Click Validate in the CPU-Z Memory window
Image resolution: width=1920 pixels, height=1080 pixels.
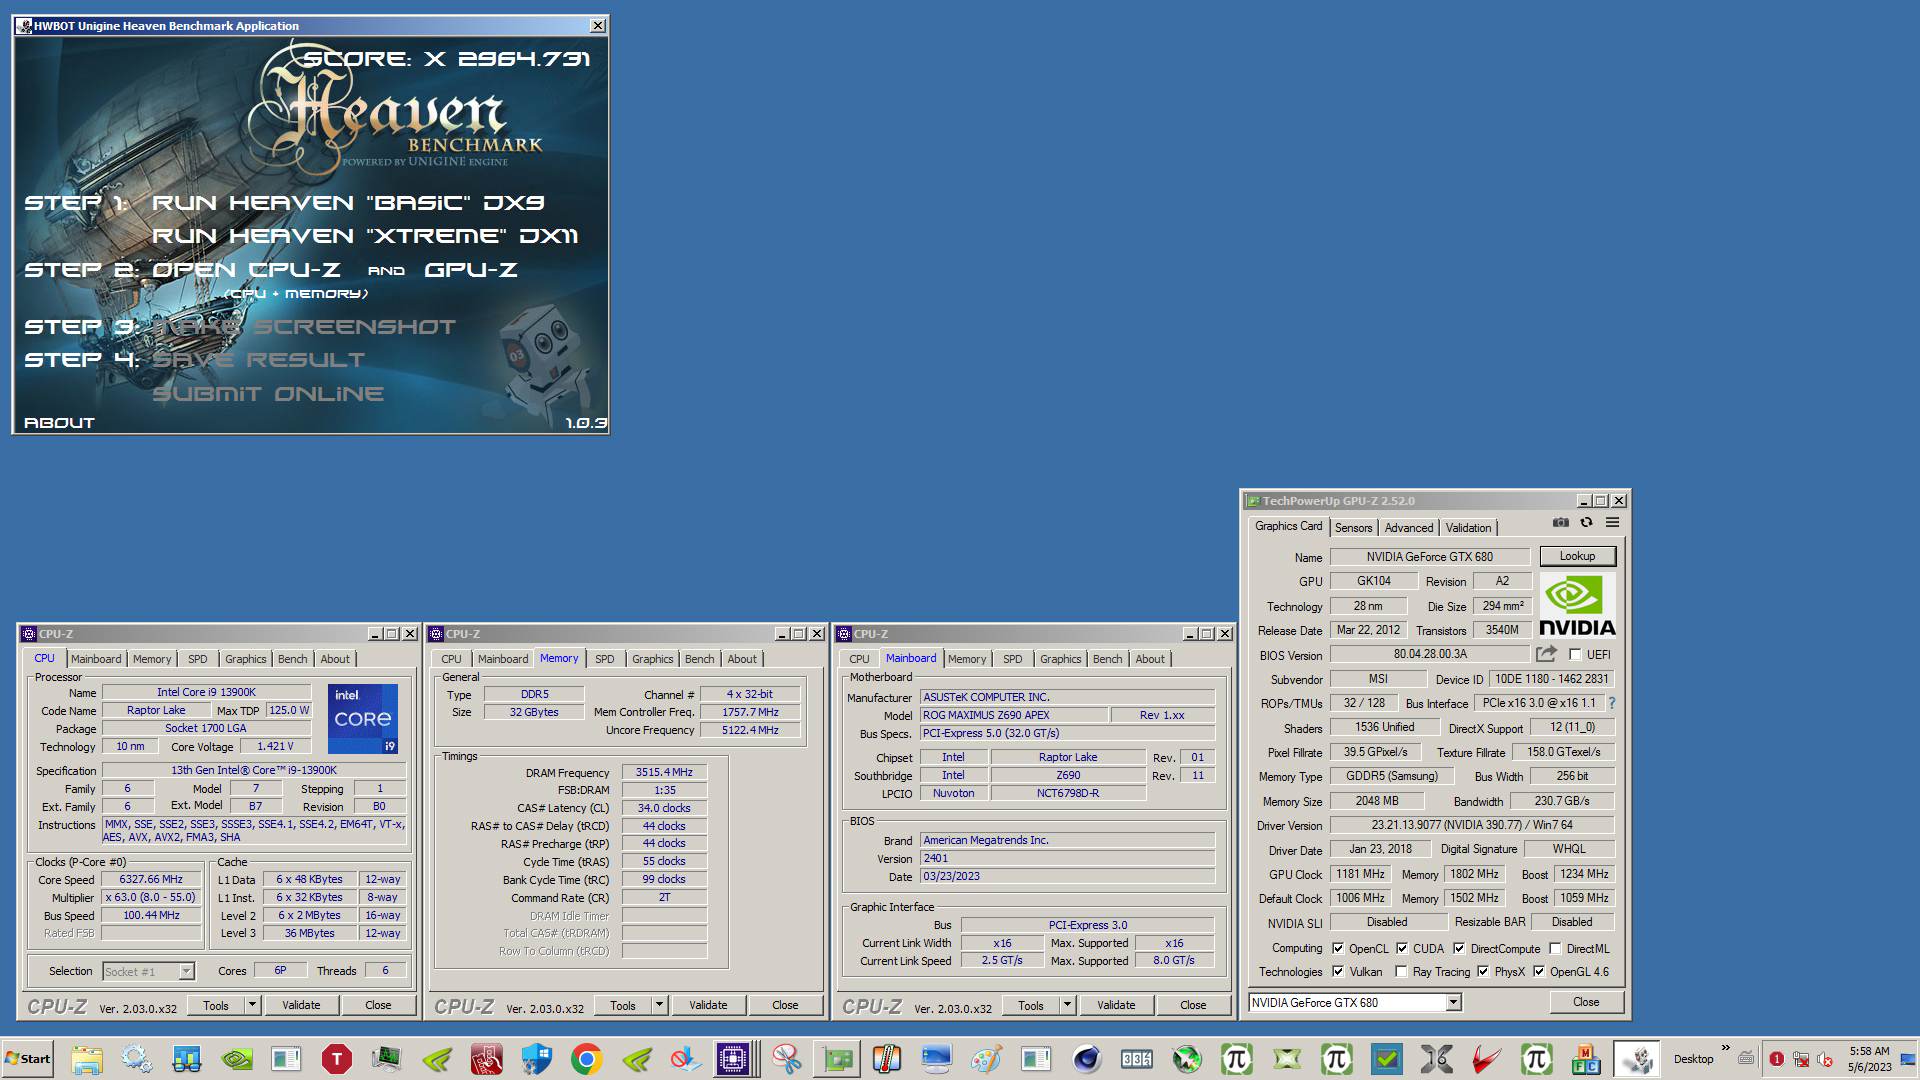point(708,1005)
